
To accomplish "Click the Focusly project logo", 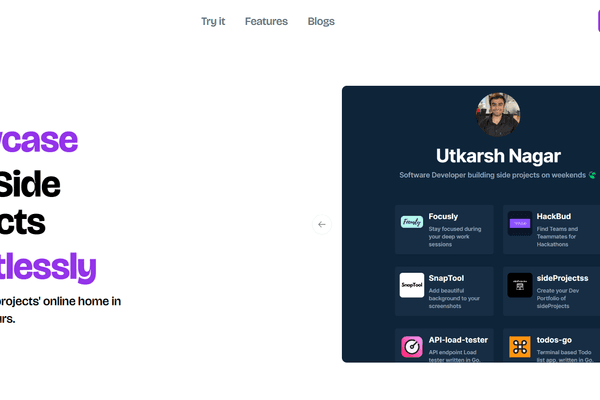I will [412, 222].
